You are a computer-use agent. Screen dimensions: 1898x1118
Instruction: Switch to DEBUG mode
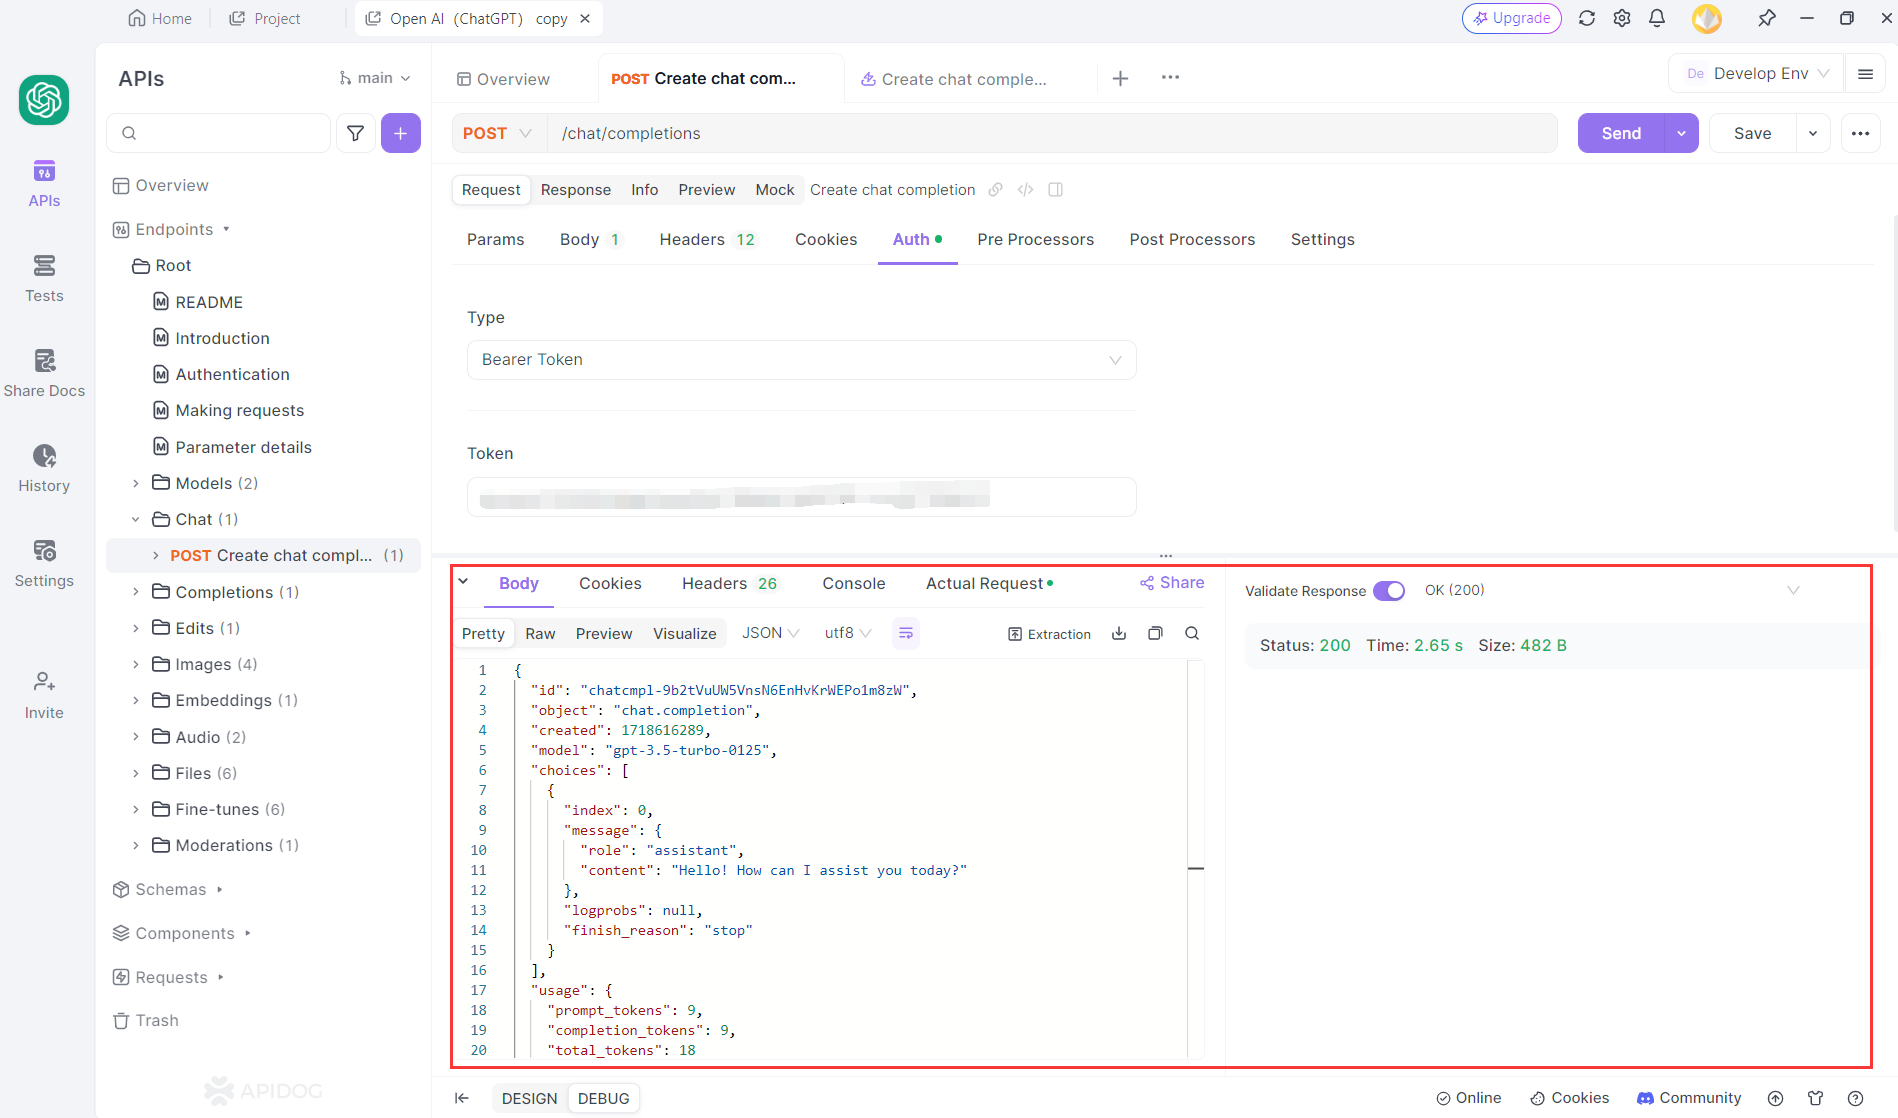[603, 1098]
